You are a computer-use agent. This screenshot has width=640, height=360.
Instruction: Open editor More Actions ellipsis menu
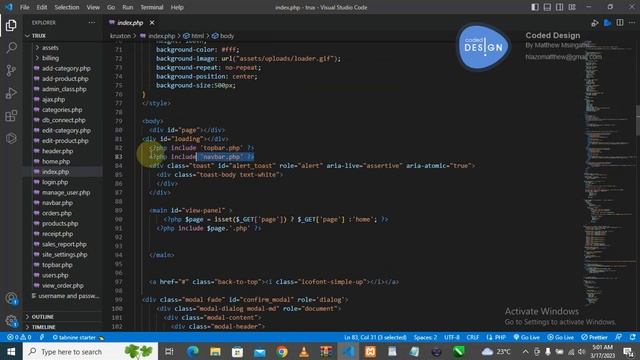click(x=632, y=23)
